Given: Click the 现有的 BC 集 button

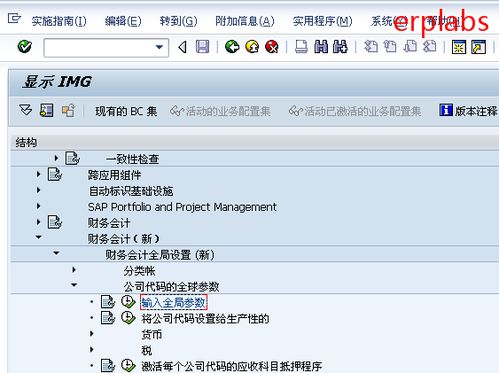Looking at the screenshot, I should [126, 111].
